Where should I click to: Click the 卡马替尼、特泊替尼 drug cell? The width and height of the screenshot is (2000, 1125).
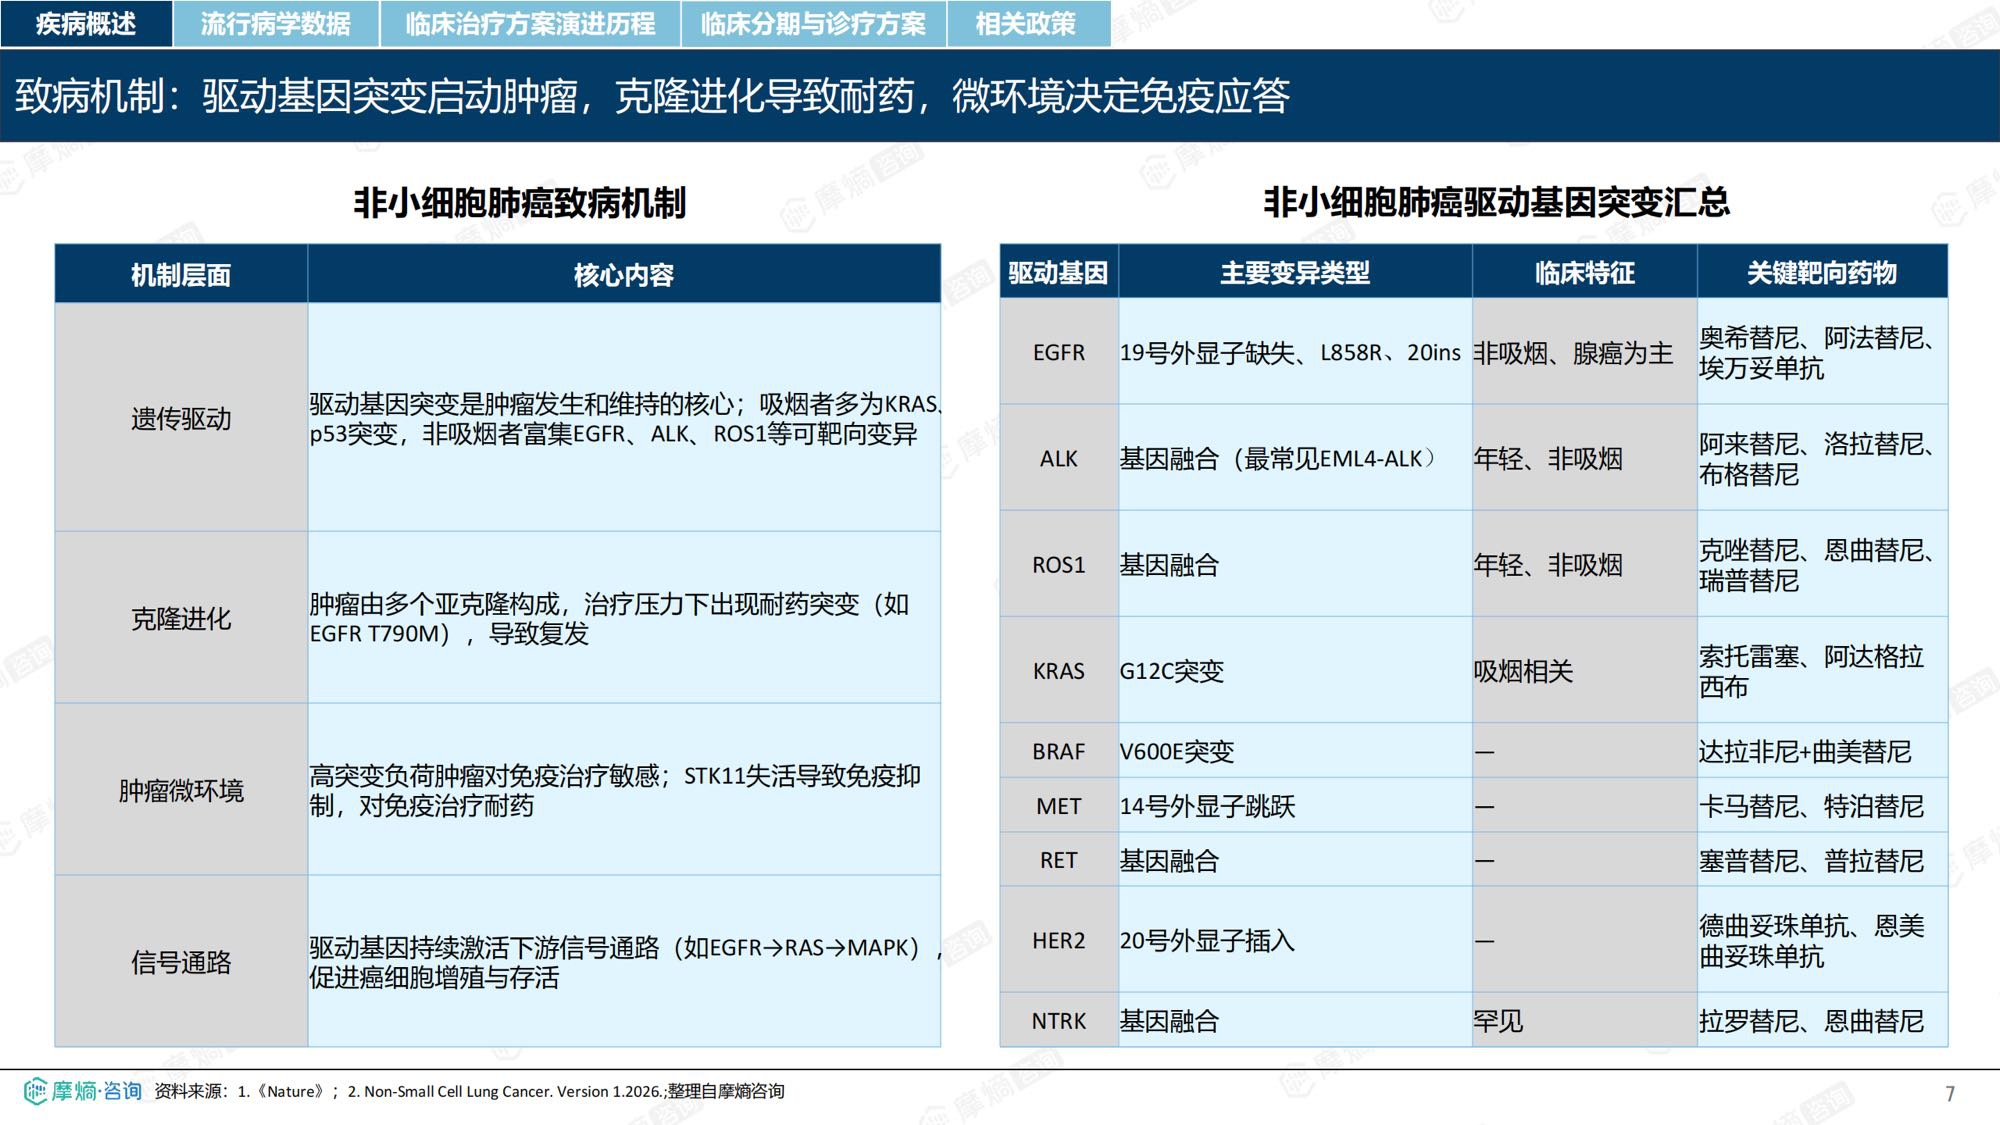(1822, 805)
